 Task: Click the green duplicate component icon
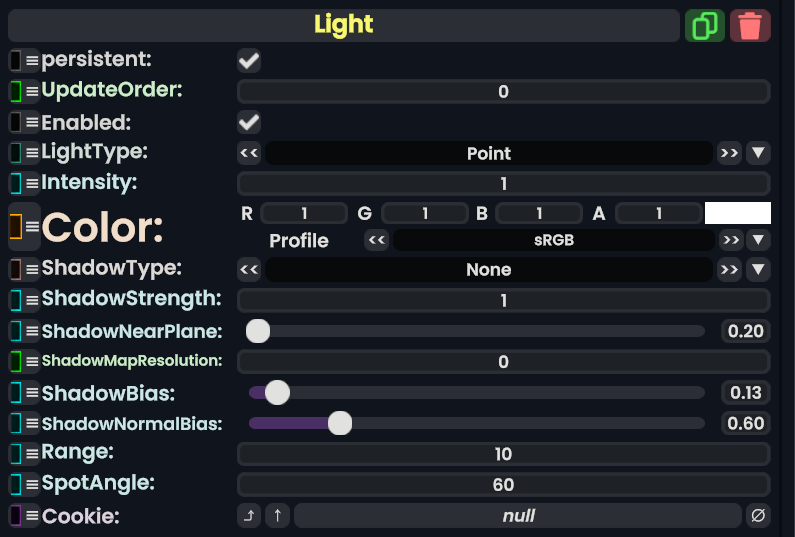(x=705, y=25)
